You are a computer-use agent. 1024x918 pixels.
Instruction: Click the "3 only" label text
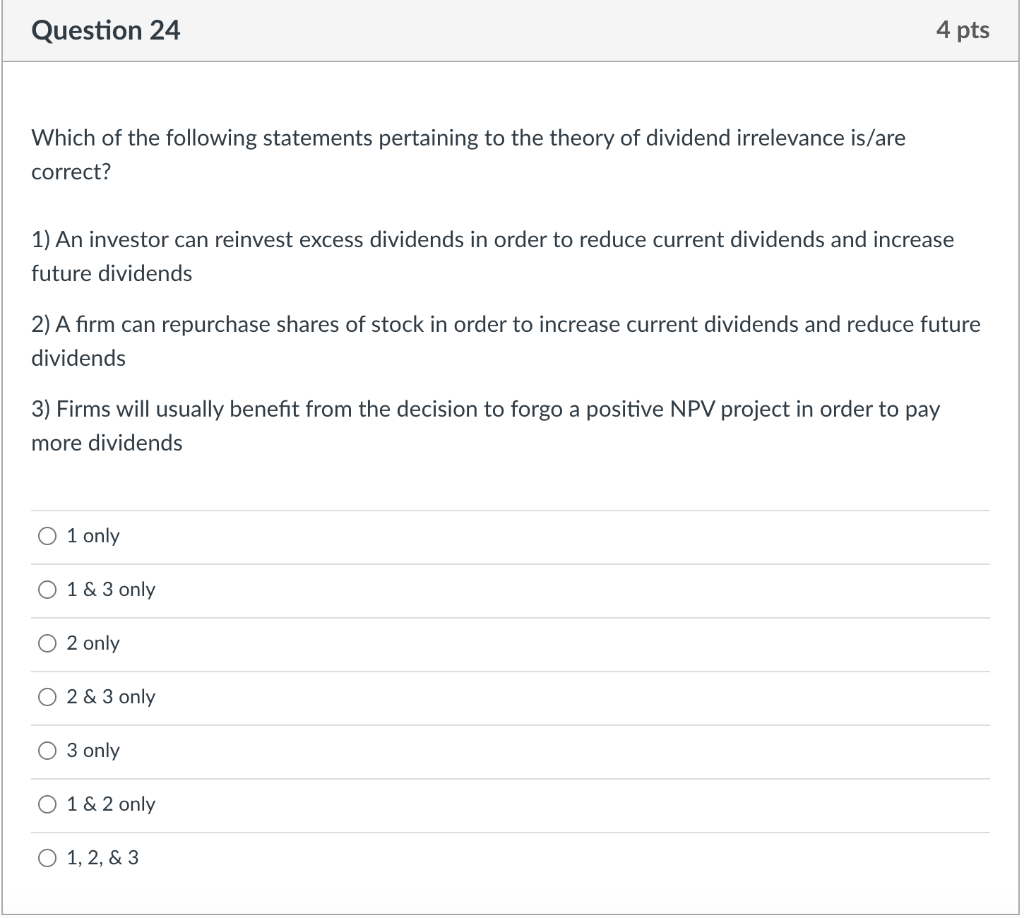point(93,750)
